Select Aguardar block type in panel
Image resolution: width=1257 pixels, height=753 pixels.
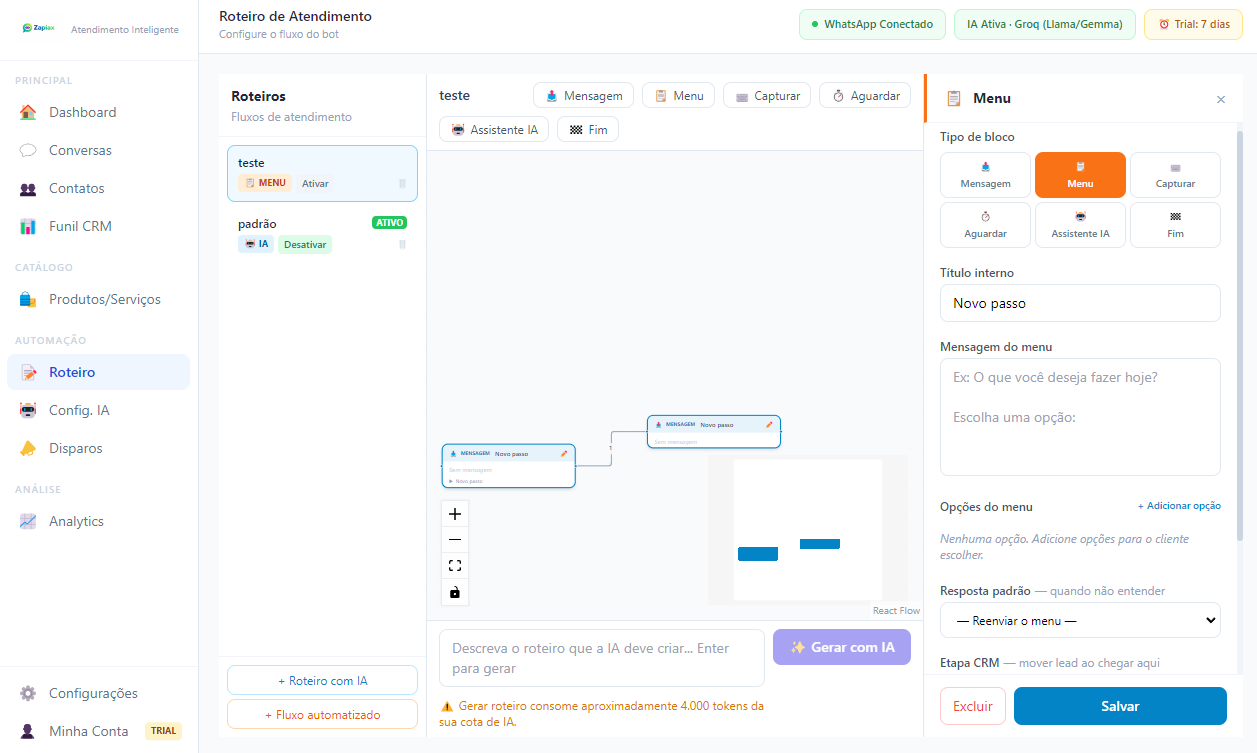[985, 225]
